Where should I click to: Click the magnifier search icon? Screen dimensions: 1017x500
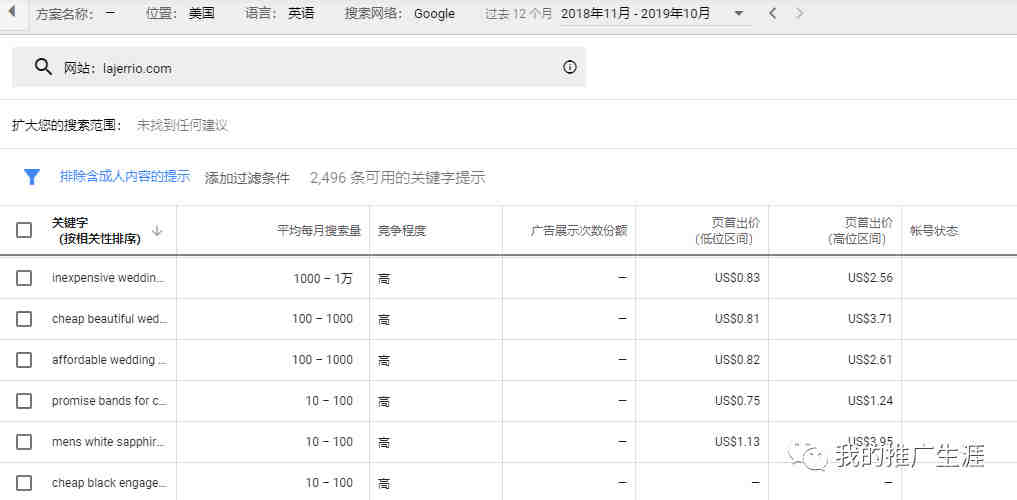click(42, 67)
